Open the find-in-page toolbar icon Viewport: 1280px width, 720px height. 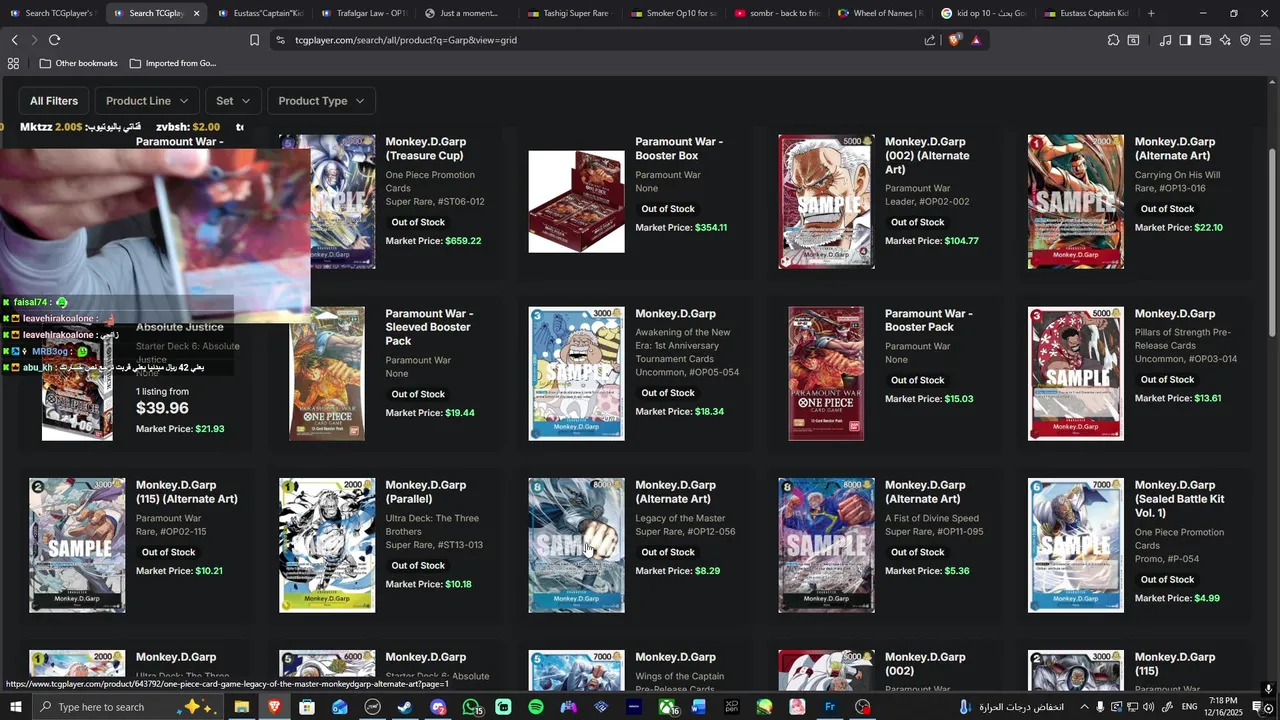coord(1133,40)
